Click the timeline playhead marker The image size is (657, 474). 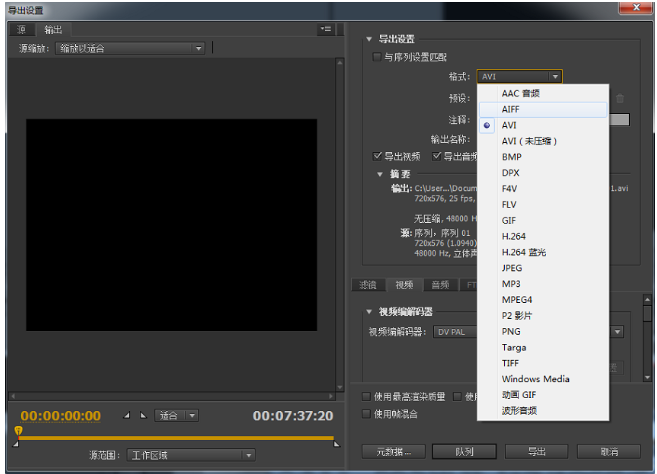click(x=17, y=431)
